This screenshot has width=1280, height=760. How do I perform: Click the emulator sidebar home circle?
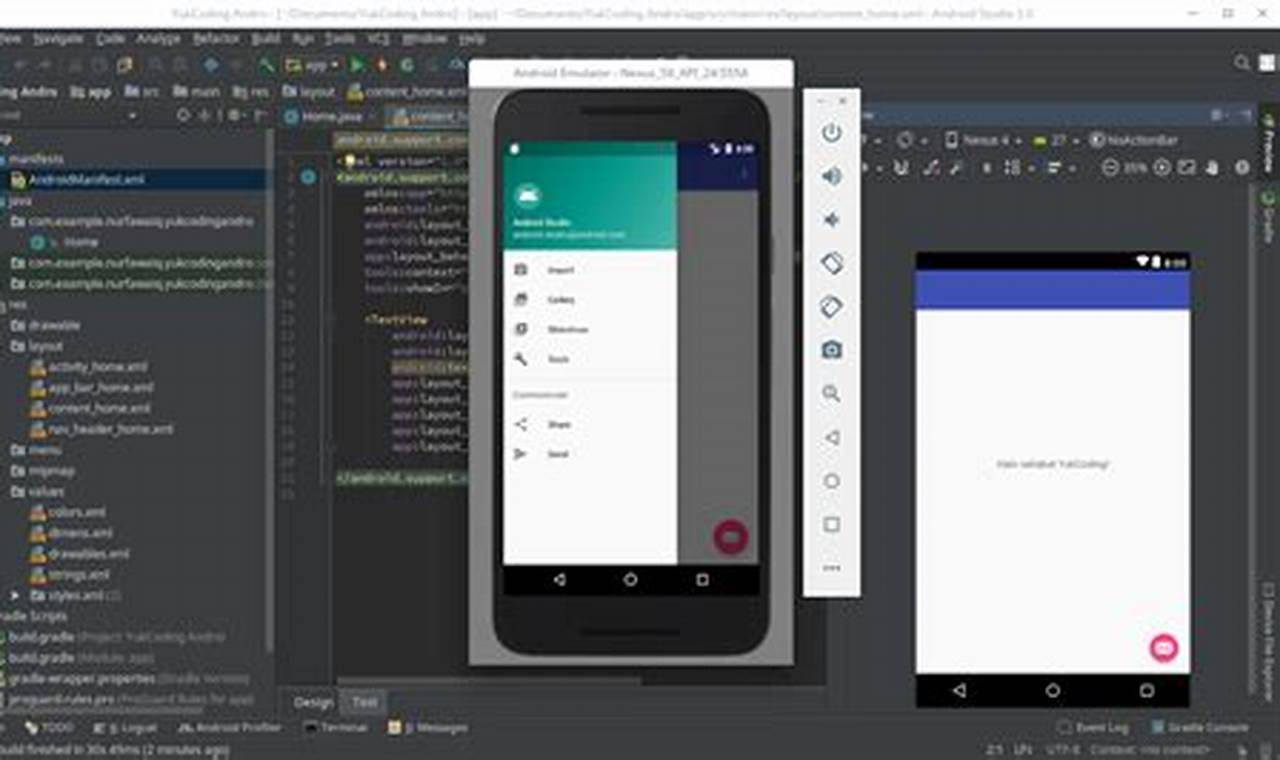pos(831,481)
